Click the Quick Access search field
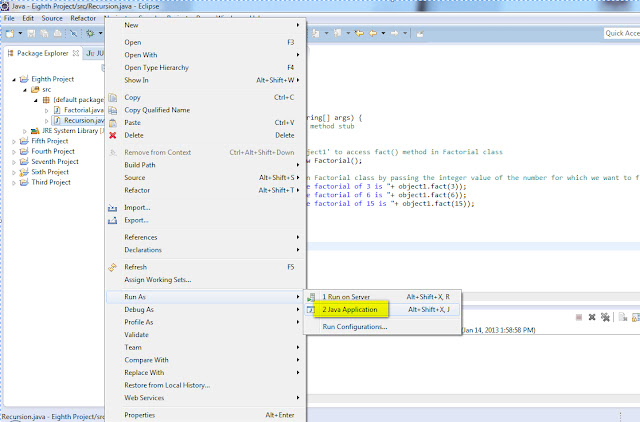 point(622,33)
